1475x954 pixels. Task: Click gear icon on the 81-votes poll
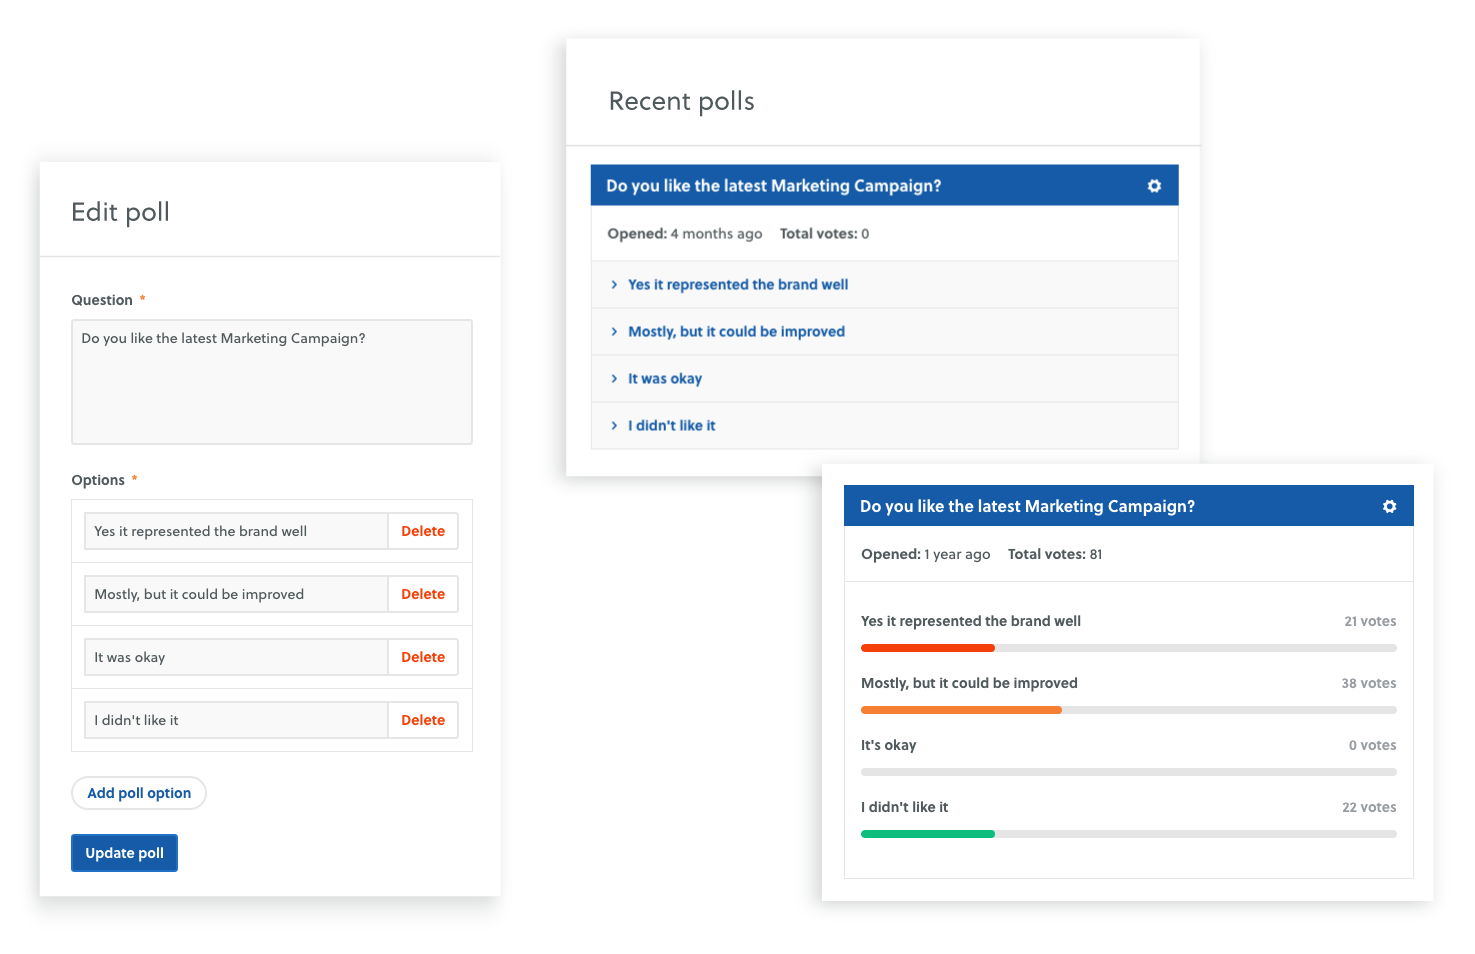point(1389,507)
